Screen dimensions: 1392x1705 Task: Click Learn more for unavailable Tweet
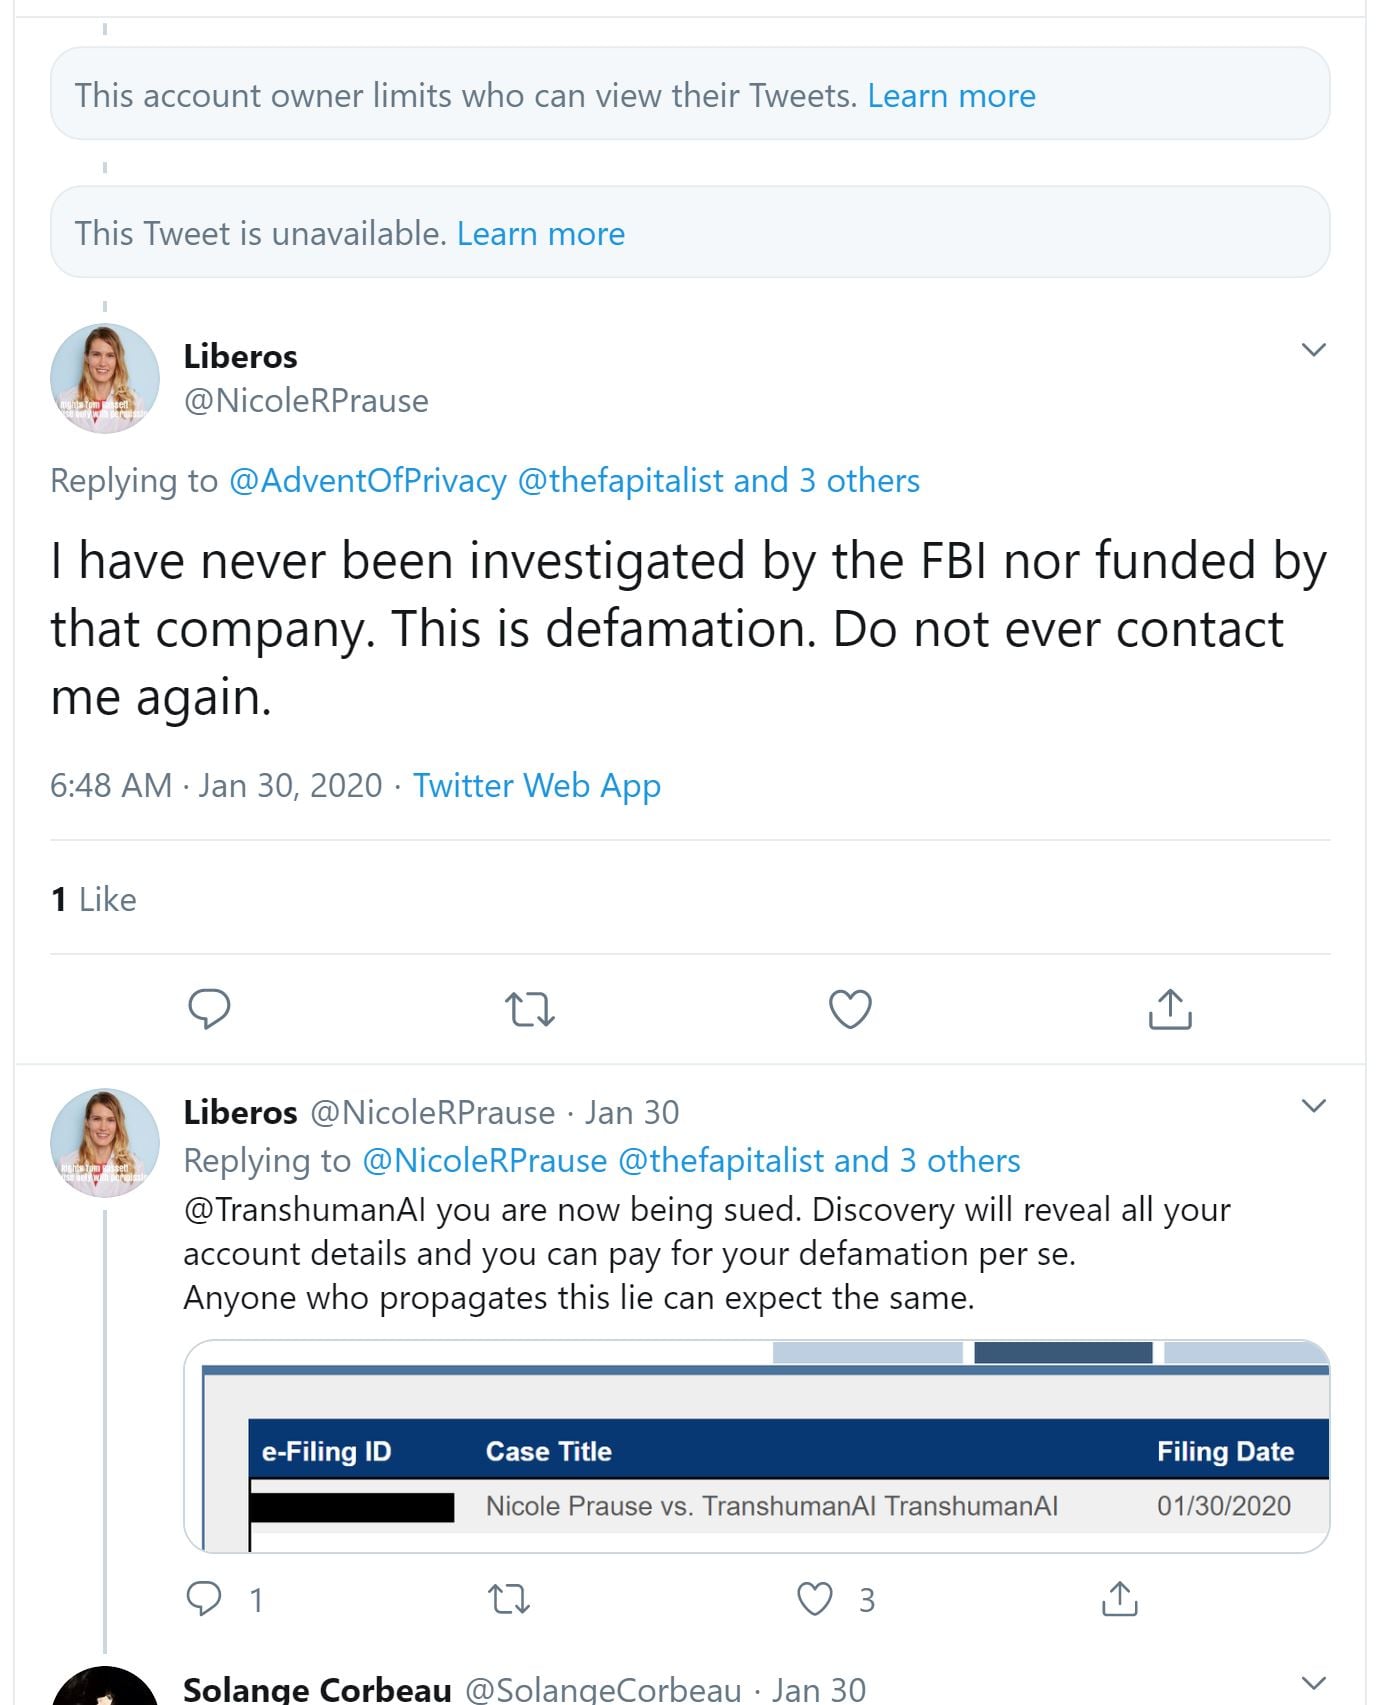(540, 233)
